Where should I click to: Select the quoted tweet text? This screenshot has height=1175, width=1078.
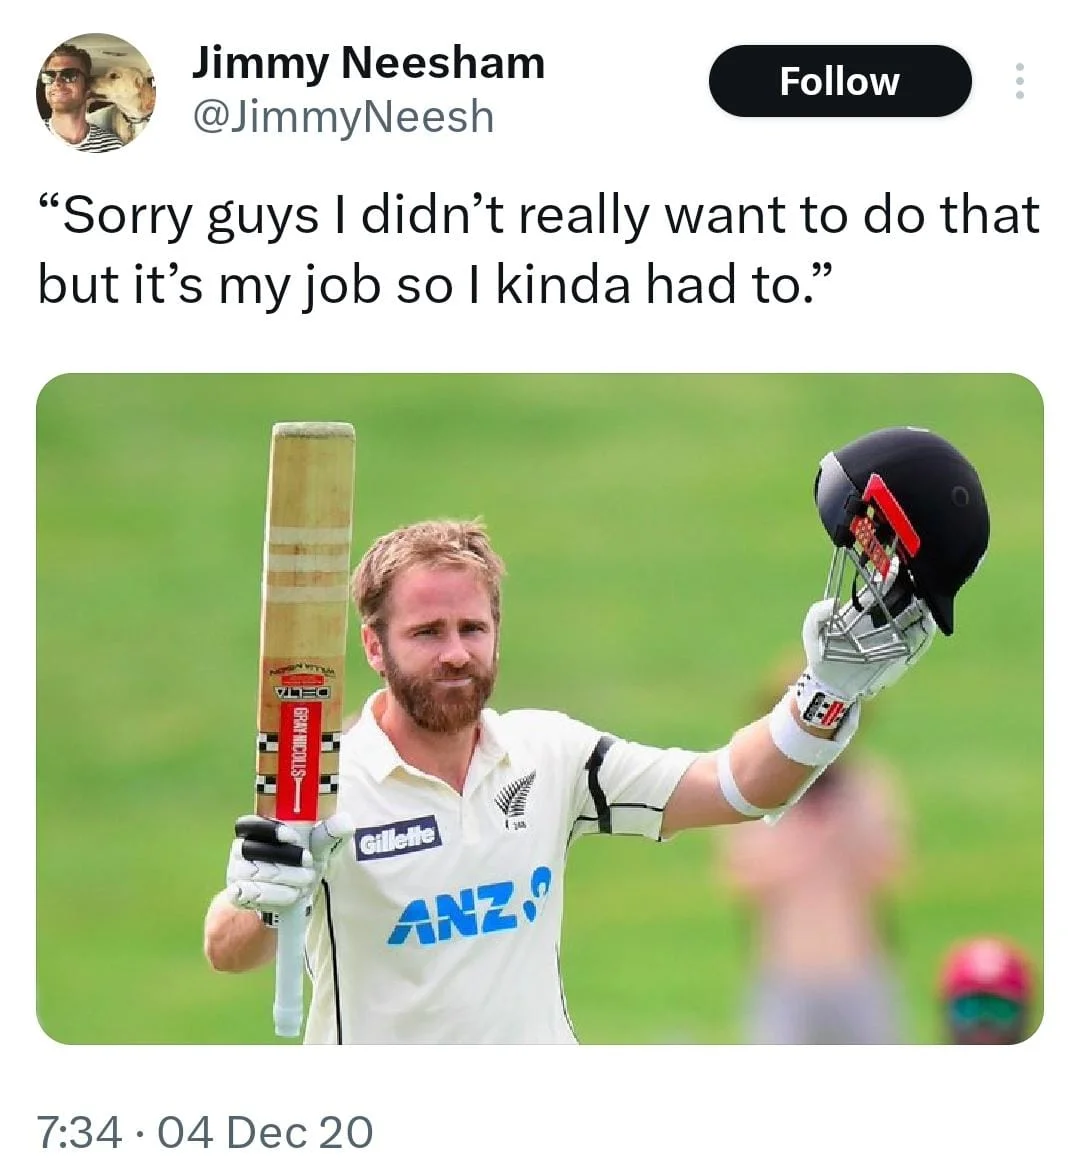(x=539, y=250)
